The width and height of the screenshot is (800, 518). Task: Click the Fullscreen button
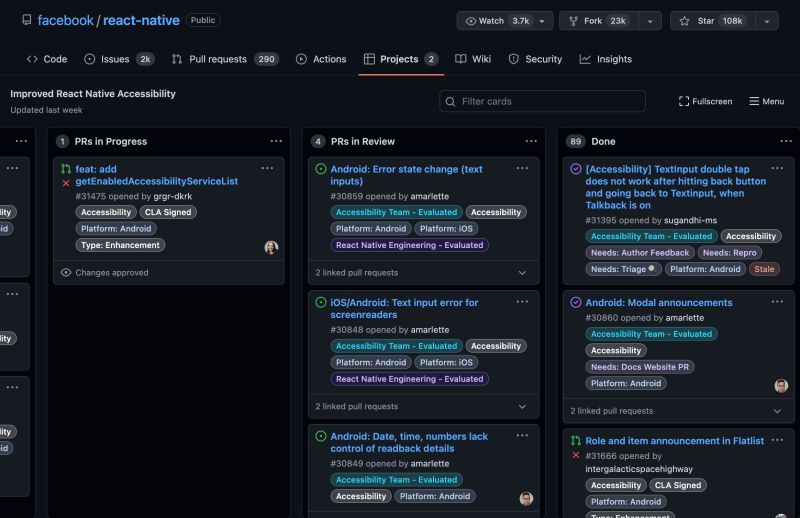[x=705, y=101]
